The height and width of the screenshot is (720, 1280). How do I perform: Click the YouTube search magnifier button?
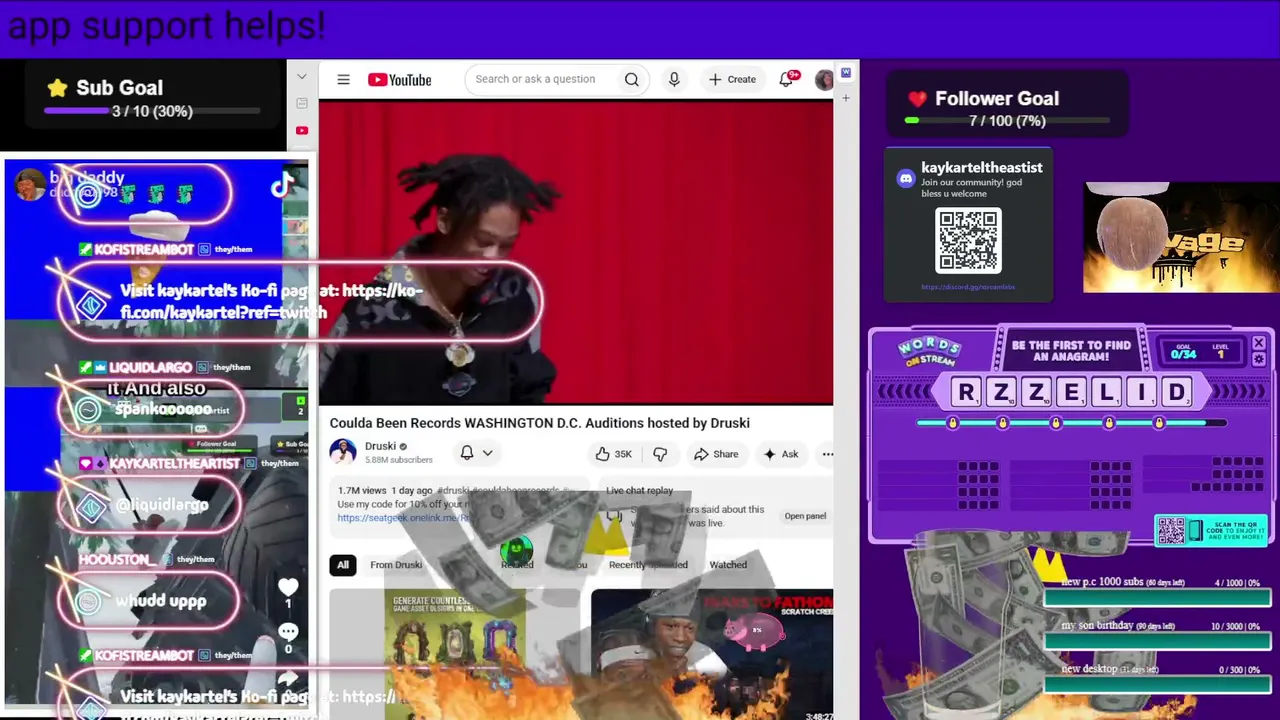[x=631, y=80]
